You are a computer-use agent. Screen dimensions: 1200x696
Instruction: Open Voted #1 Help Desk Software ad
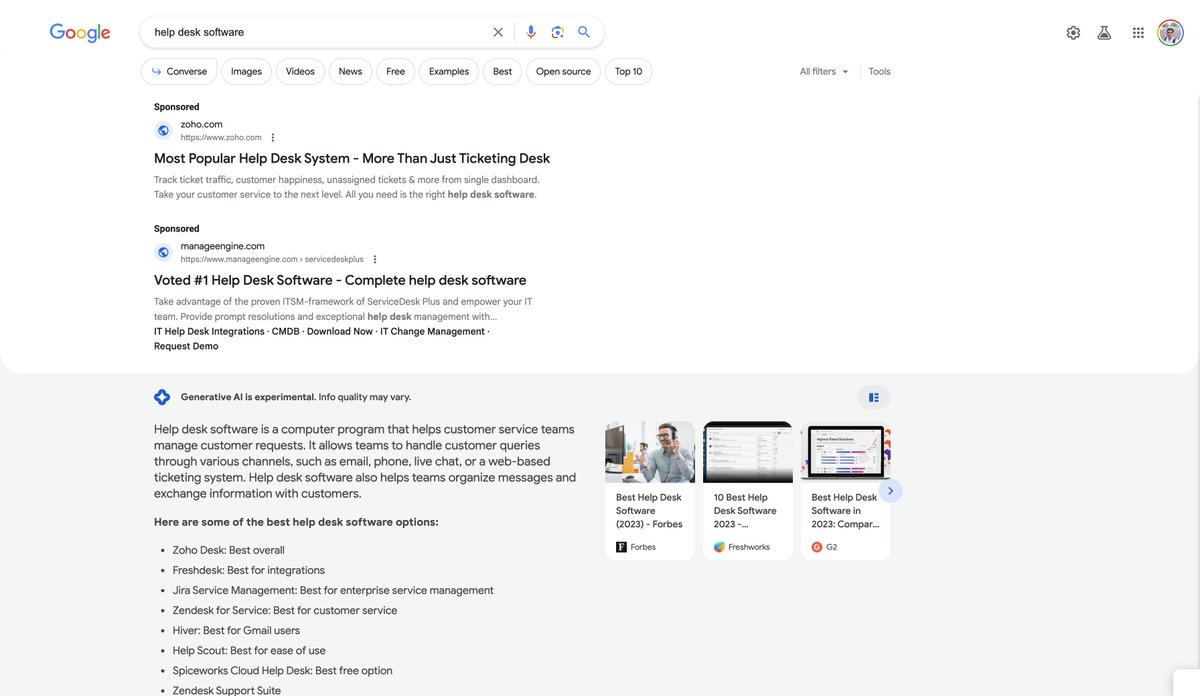(x=340, y=280)
